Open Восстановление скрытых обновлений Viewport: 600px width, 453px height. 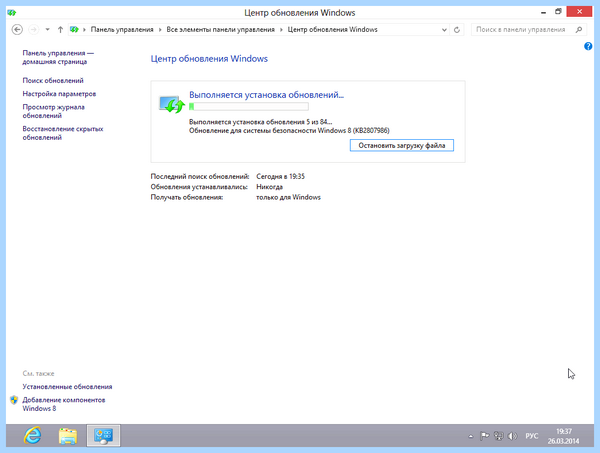(x=63, y=133)
